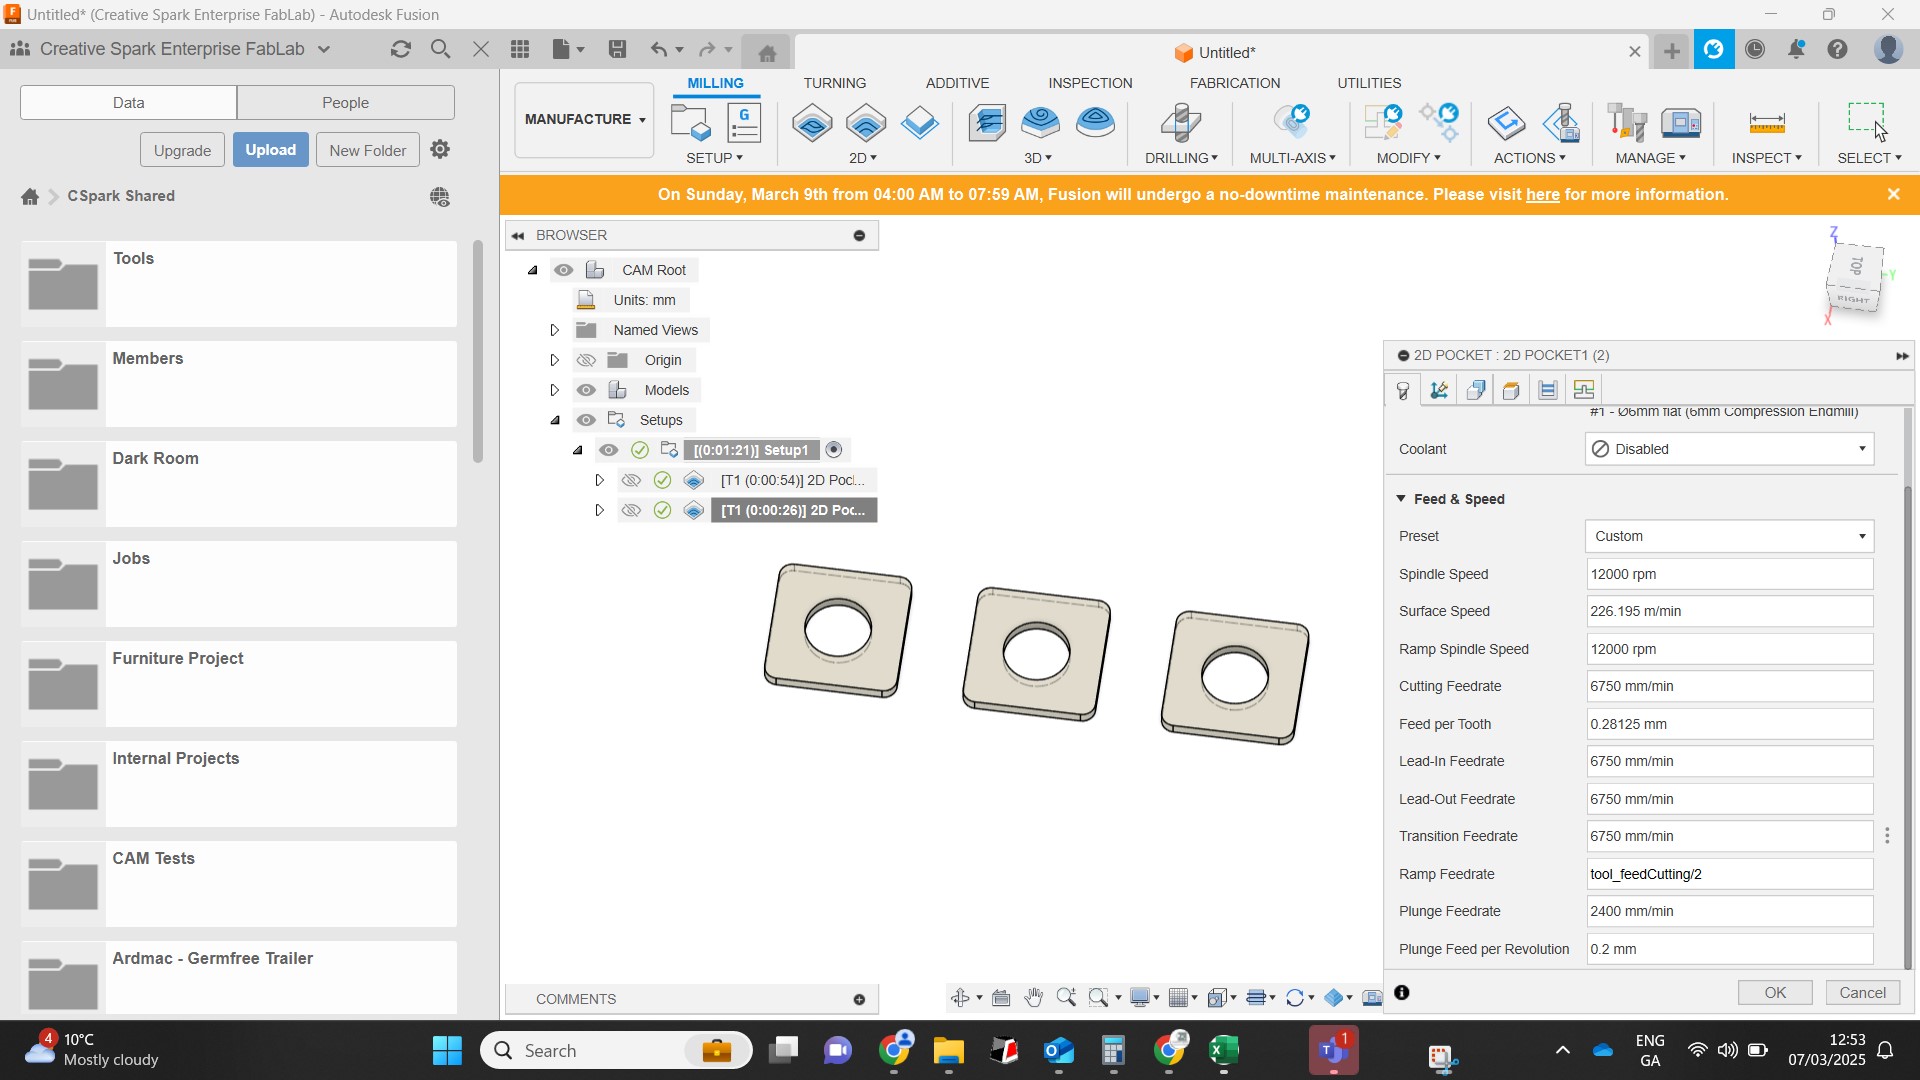Viewport: 1920px width, 1080px height.
Task: Toggle visibility of Setup1
Action: tap(608, 450)
